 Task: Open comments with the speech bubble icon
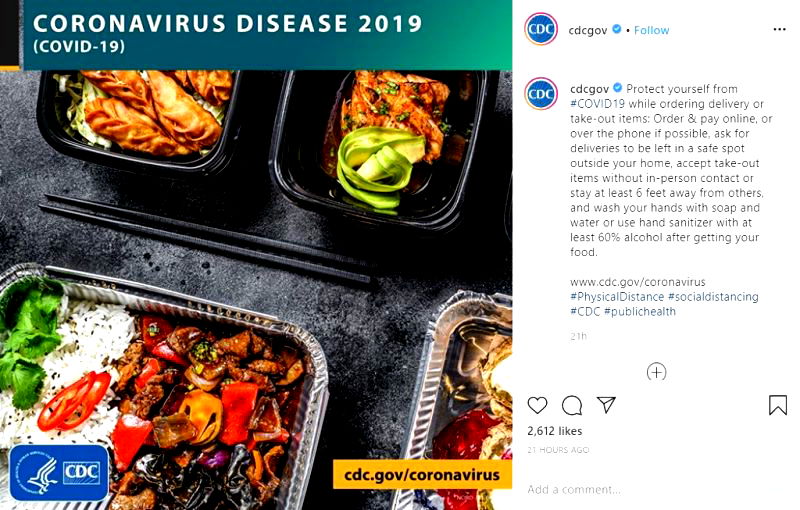(x=572, y=405)
